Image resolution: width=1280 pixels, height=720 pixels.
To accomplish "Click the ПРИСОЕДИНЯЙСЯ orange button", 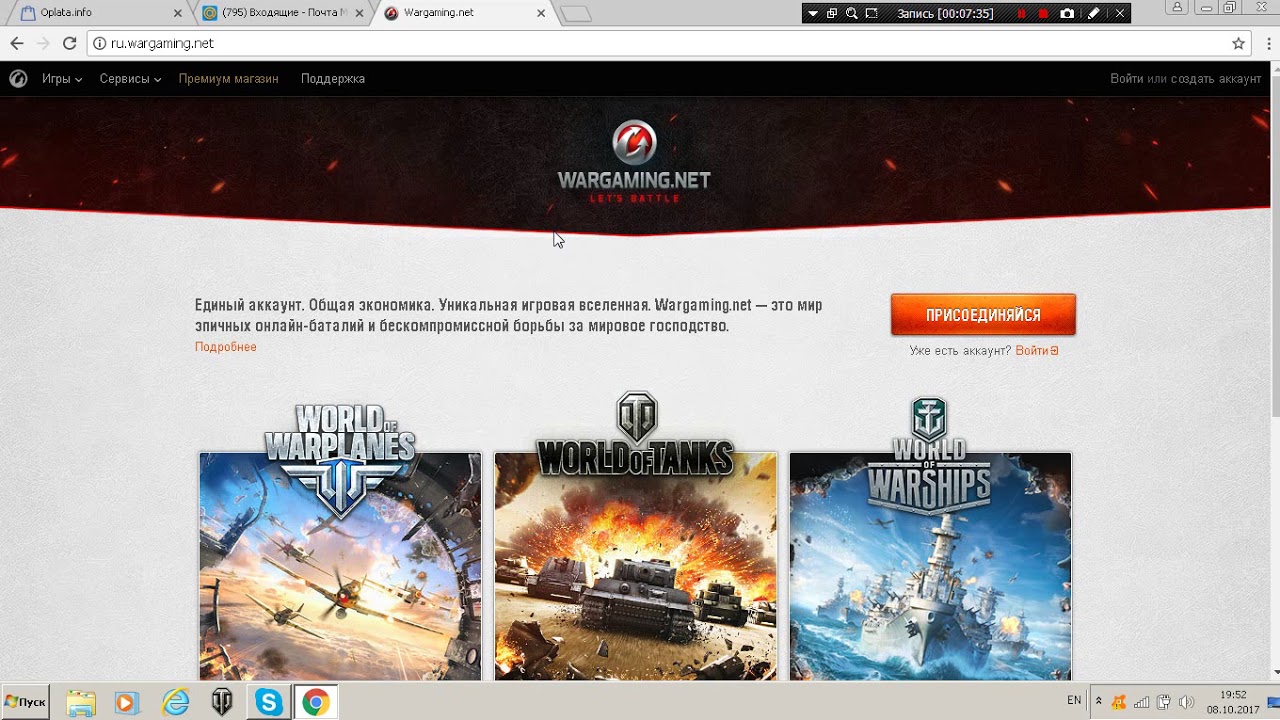I will [983, 315].
